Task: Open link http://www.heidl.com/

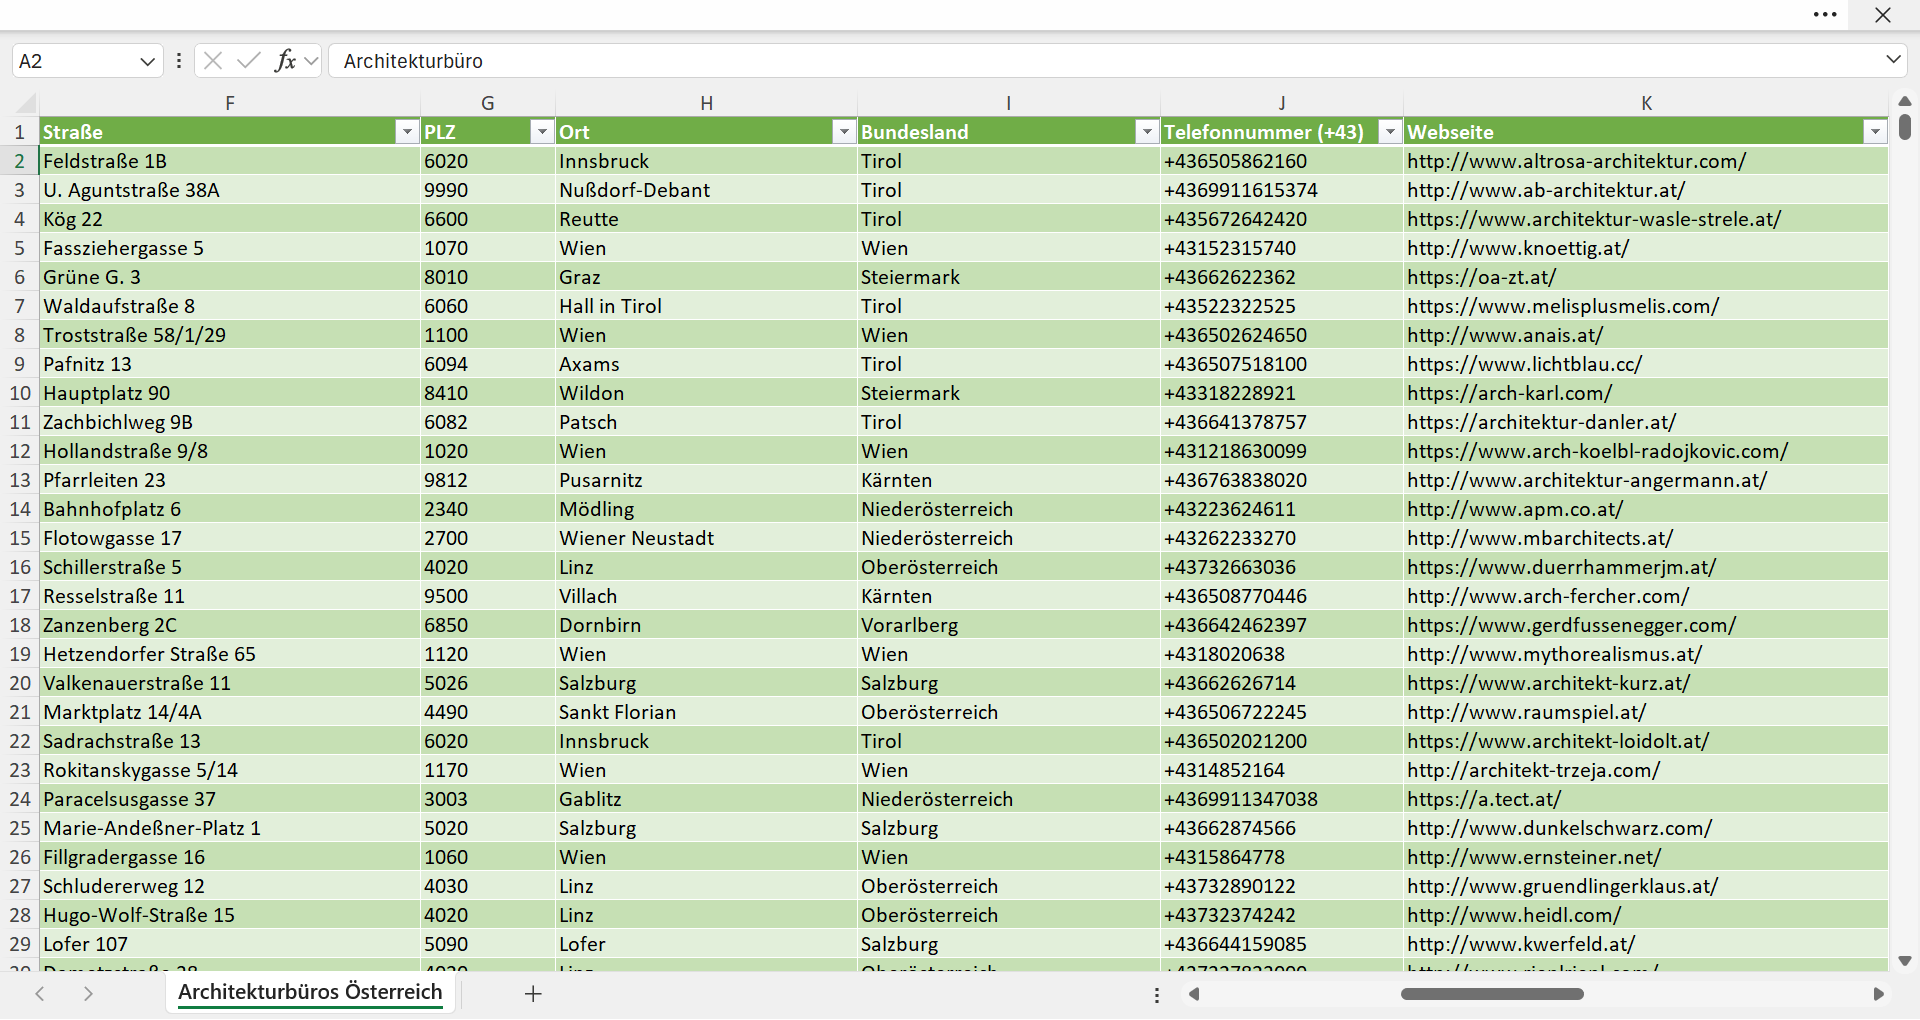Action: coord(1514,915)
